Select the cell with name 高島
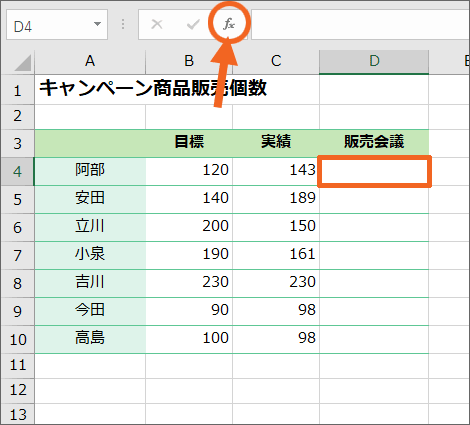 [x=90, y=339]
